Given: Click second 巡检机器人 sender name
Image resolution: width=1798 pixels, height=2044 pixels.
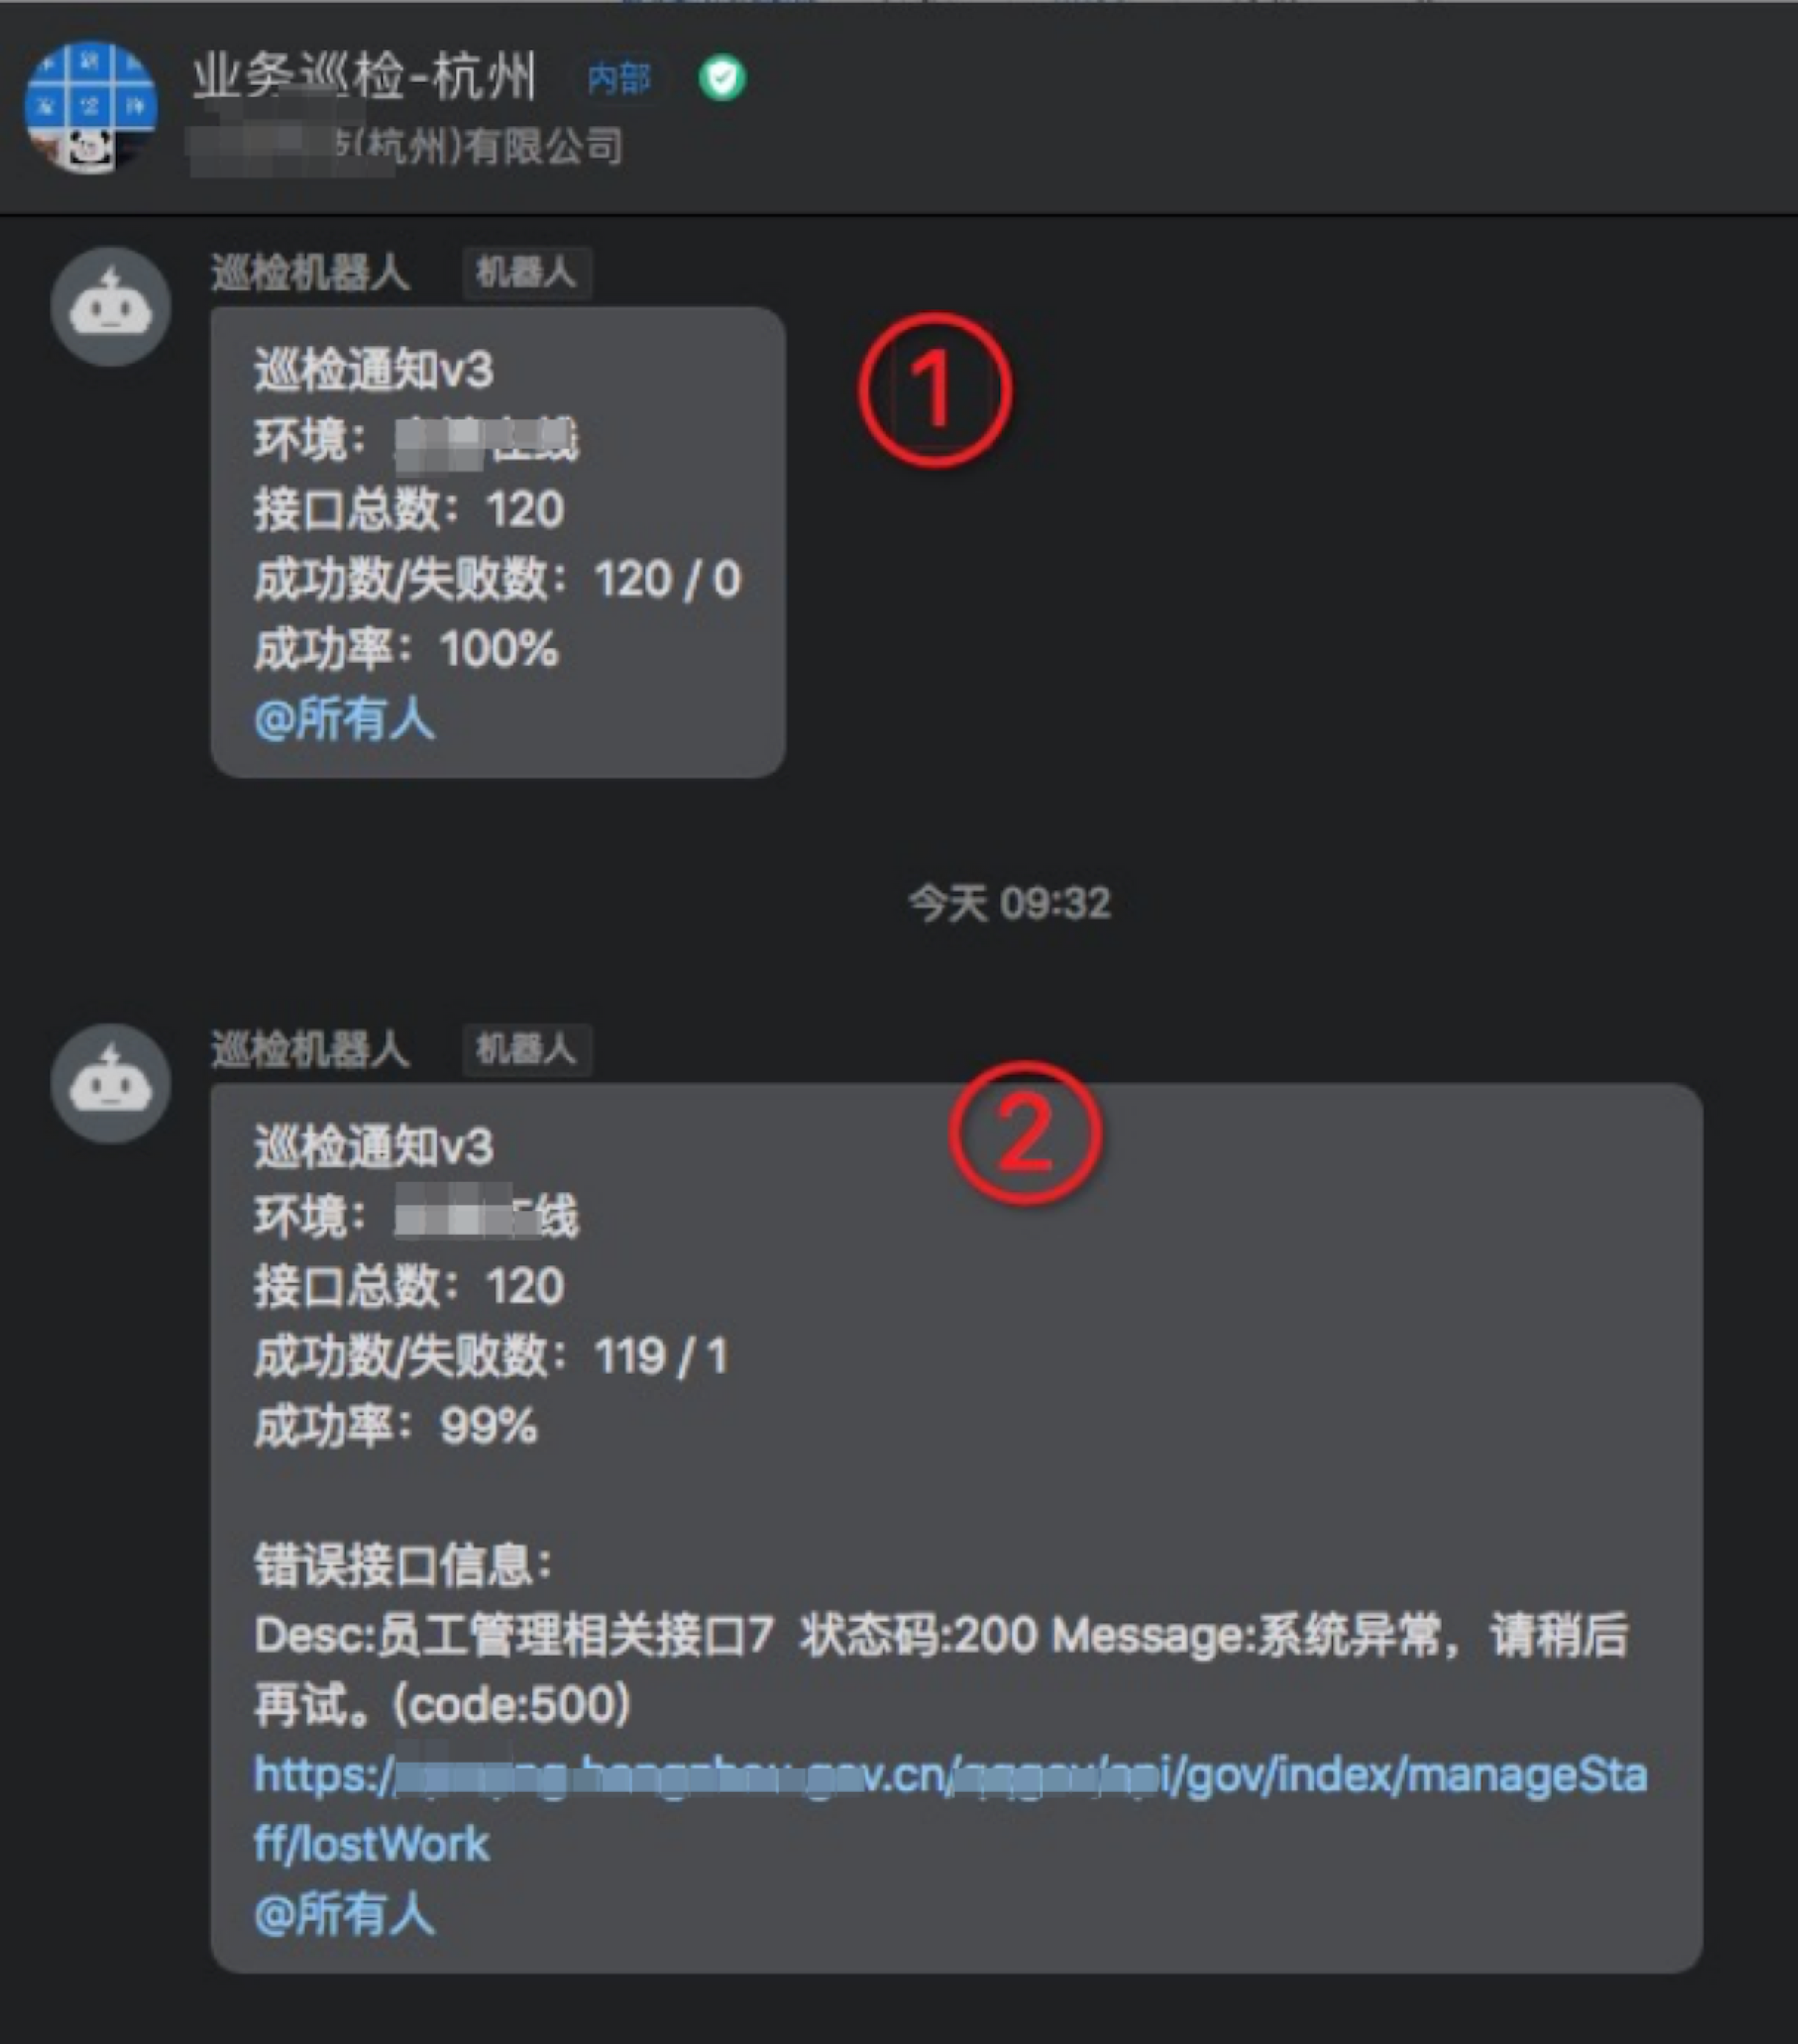Looking at the screenshot, I should [x=310, y=1049].
